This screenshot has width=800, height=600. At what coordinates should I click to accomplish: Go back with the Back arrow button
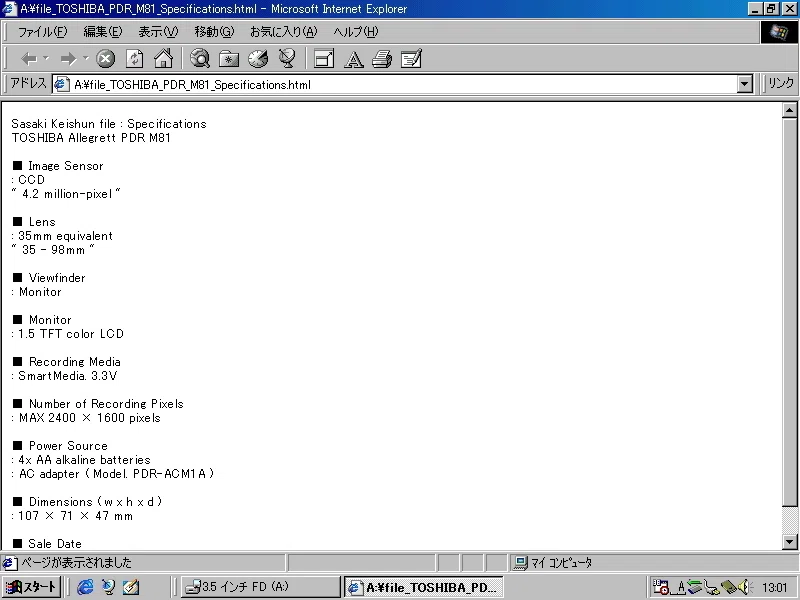point(29,59)
